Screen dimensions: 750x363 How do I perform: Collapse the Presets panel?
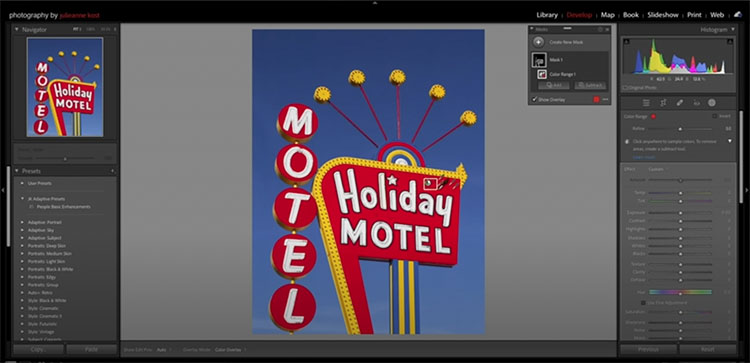coord(17,171)
